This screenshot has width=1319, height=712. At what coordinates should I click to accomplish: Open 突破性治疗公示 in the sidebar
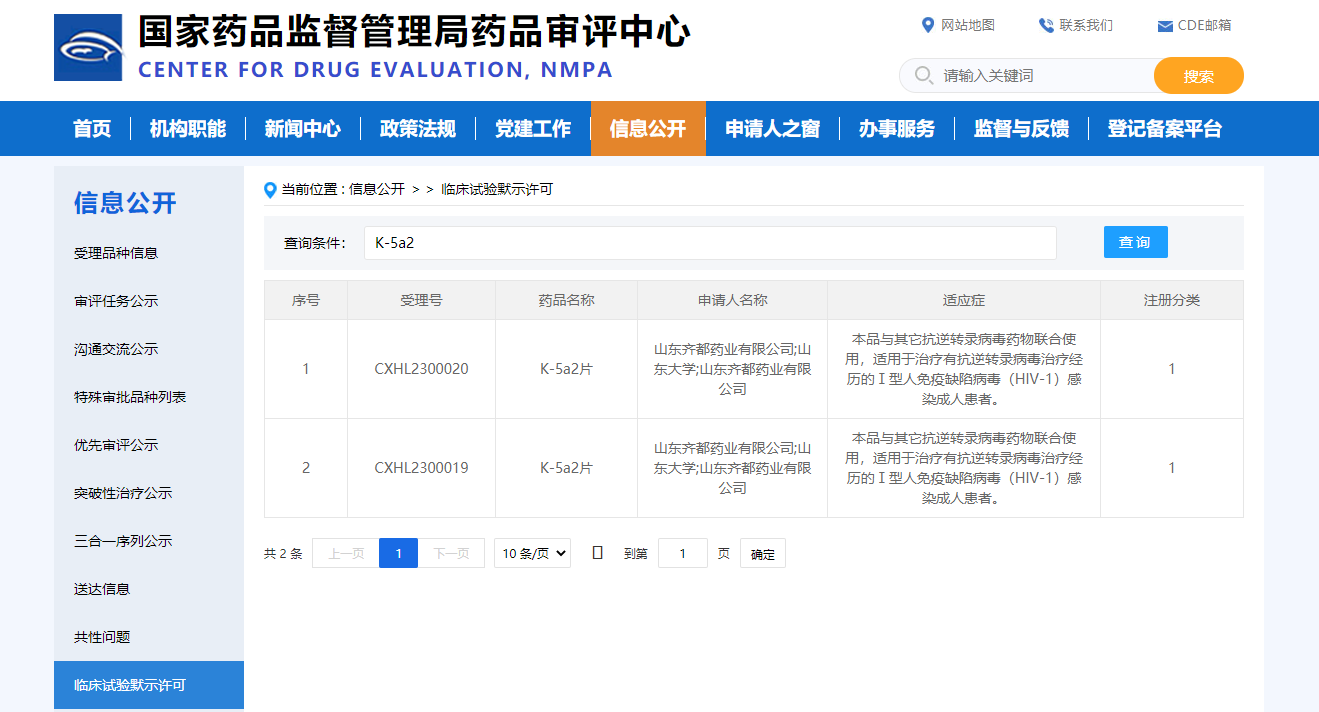(123, 493)
